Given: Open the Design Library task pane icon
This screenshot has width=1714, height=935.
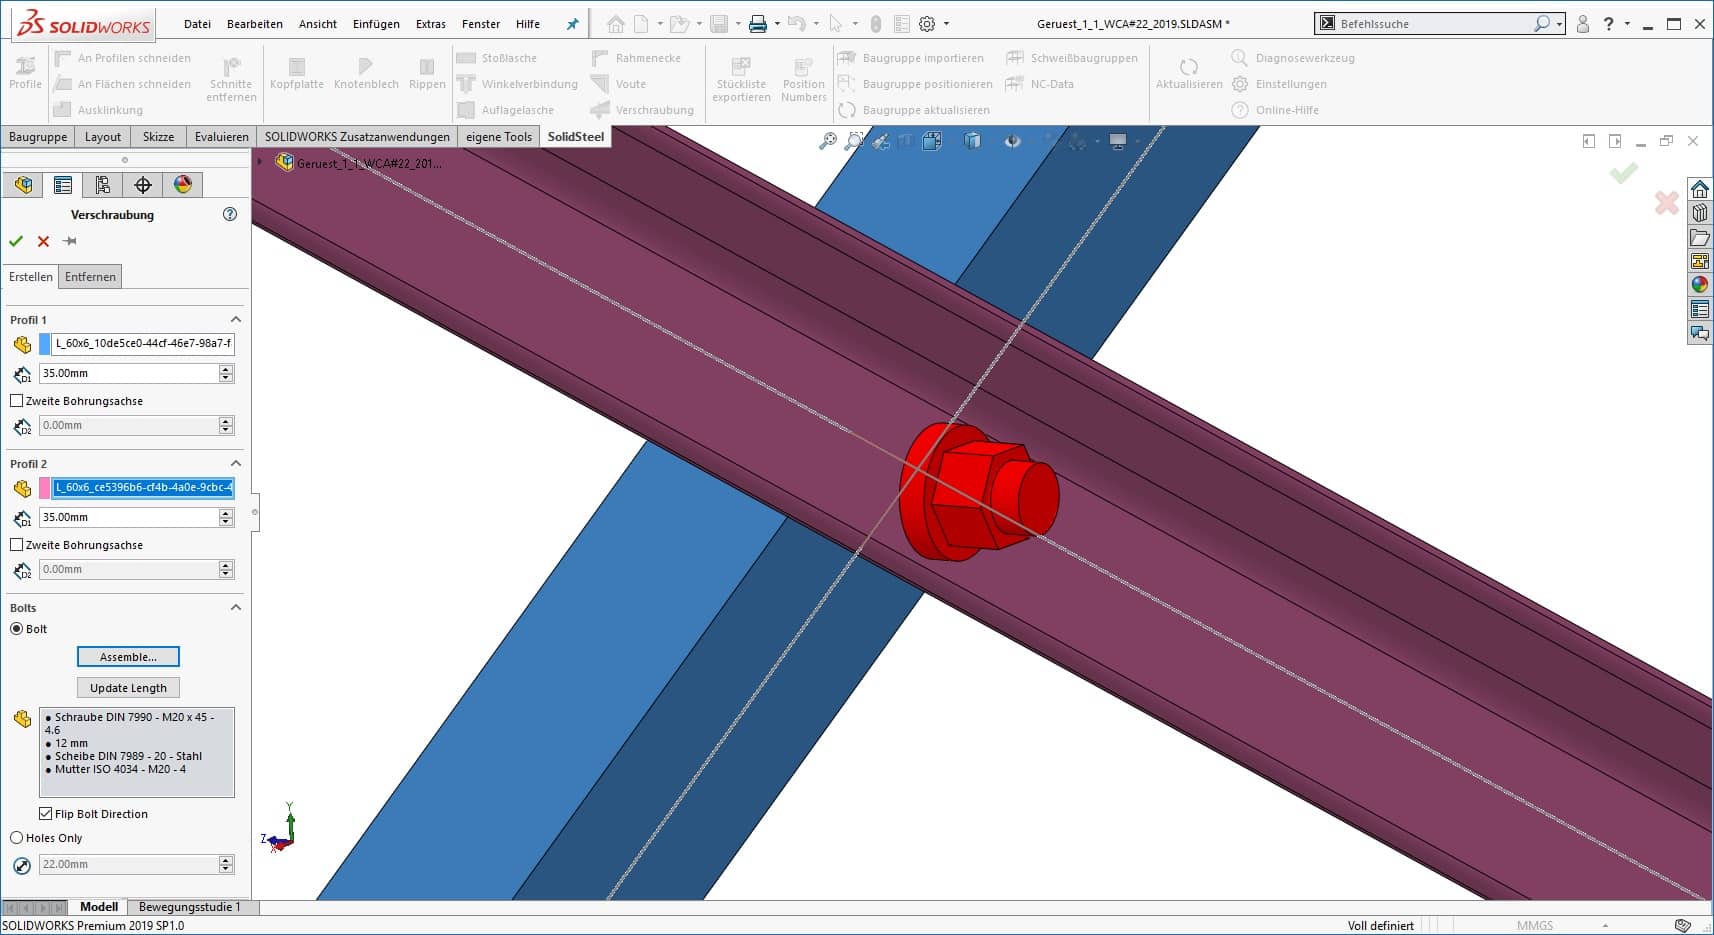Looking at the screenshot, I should [x=1699, y=213].
